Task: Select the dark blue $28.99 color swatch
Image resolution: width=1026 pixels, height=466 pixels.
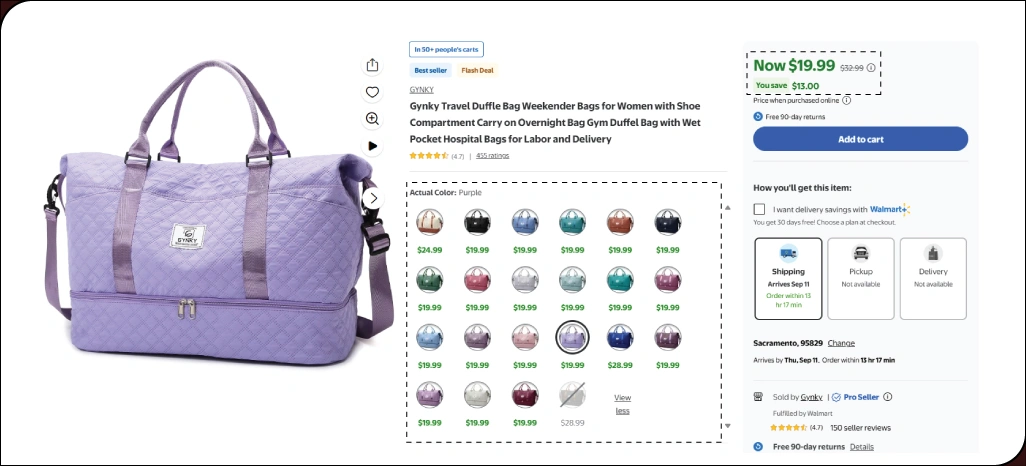Action: [620, 337]
